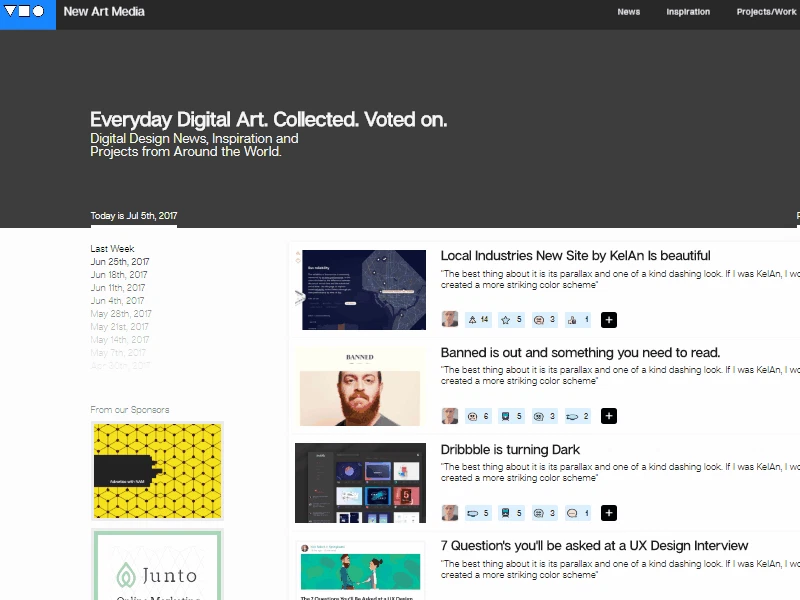Vote blimp reaction (2) on Banned post
800x600 pixels.
[578, 416]
